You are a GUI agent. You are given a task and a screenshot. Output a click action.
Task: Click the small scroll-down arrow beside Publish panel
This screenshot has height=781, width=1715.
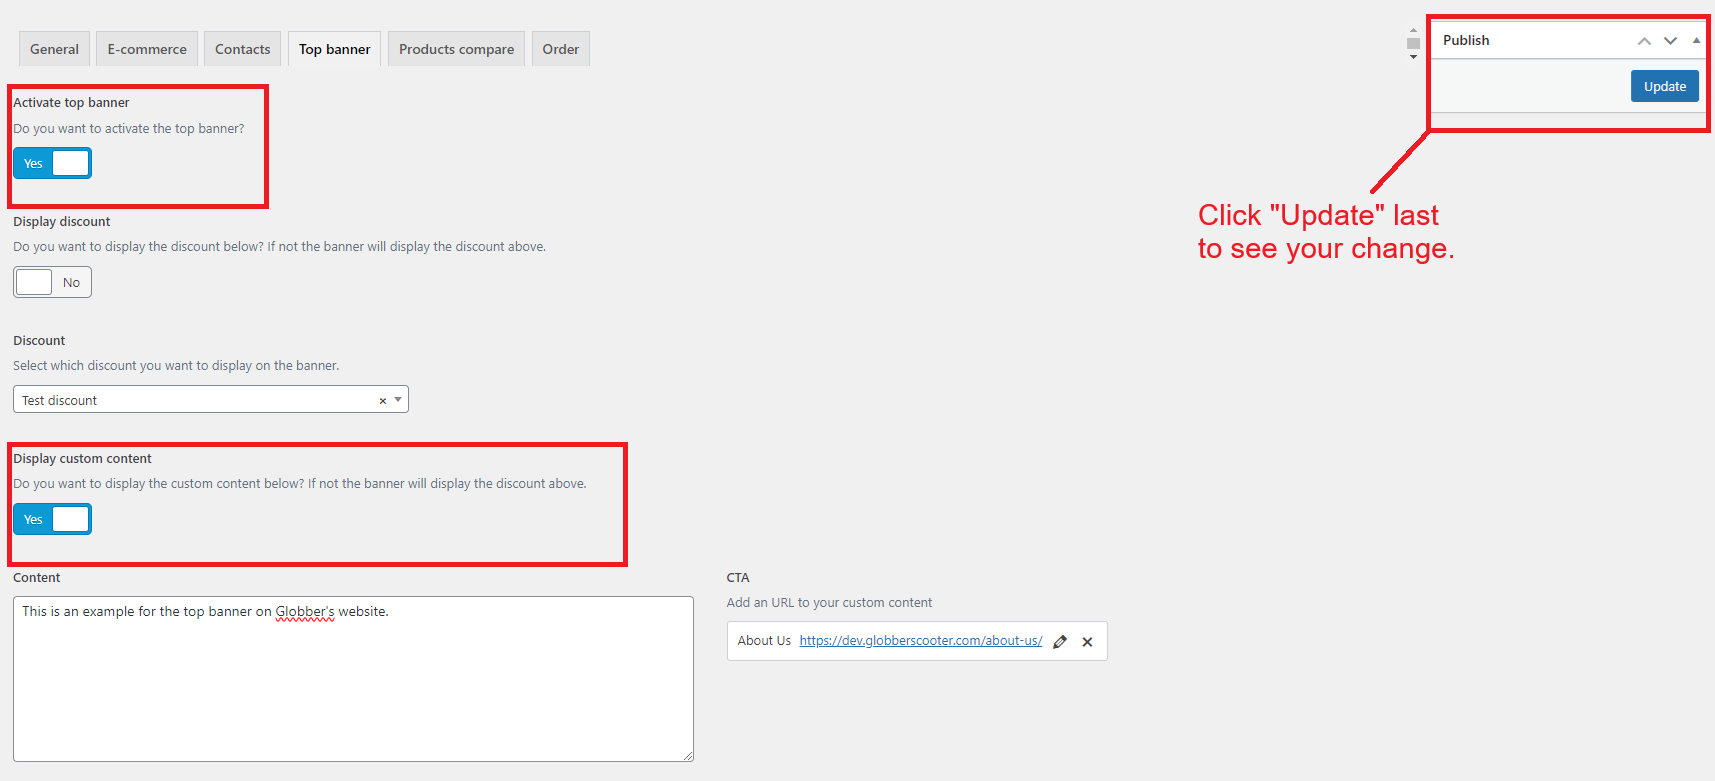coord(1413,57)
